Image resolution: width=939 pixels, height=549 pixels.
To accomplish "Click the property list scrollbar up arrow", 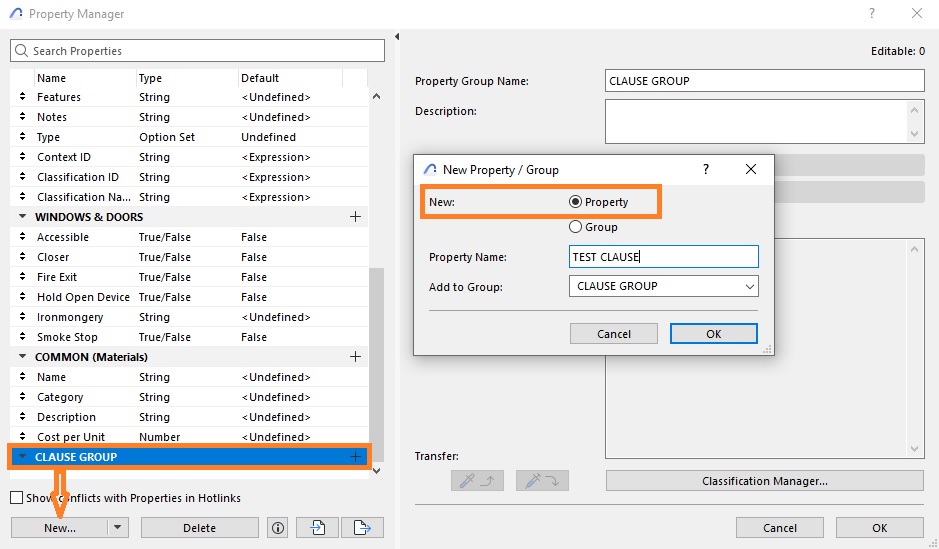I will 377,96.
